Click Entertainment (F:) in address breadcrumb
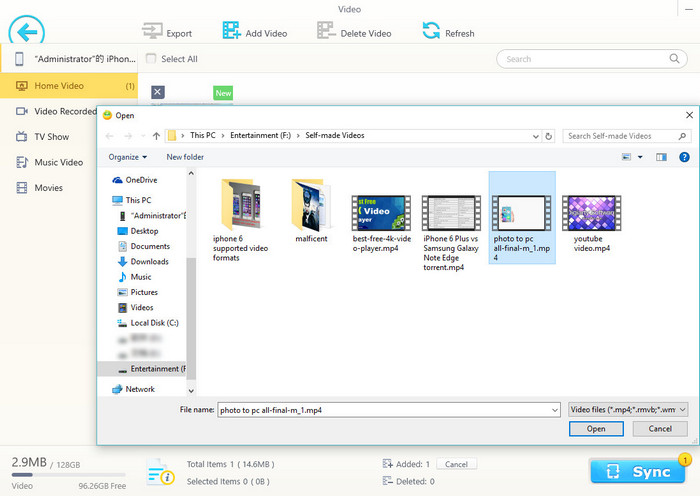This screenshot has height=496, width=700. click(260, 135)
